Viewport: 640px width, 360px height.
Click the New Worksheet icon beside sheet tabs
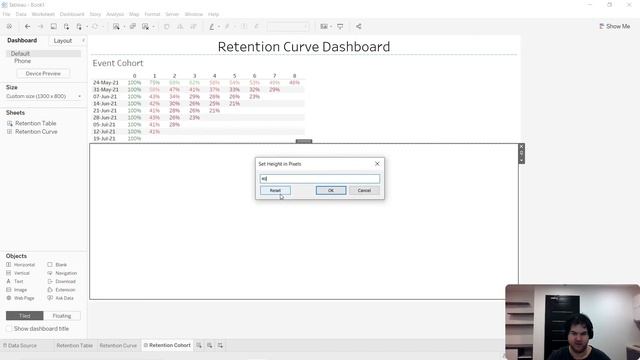point(199,345)
